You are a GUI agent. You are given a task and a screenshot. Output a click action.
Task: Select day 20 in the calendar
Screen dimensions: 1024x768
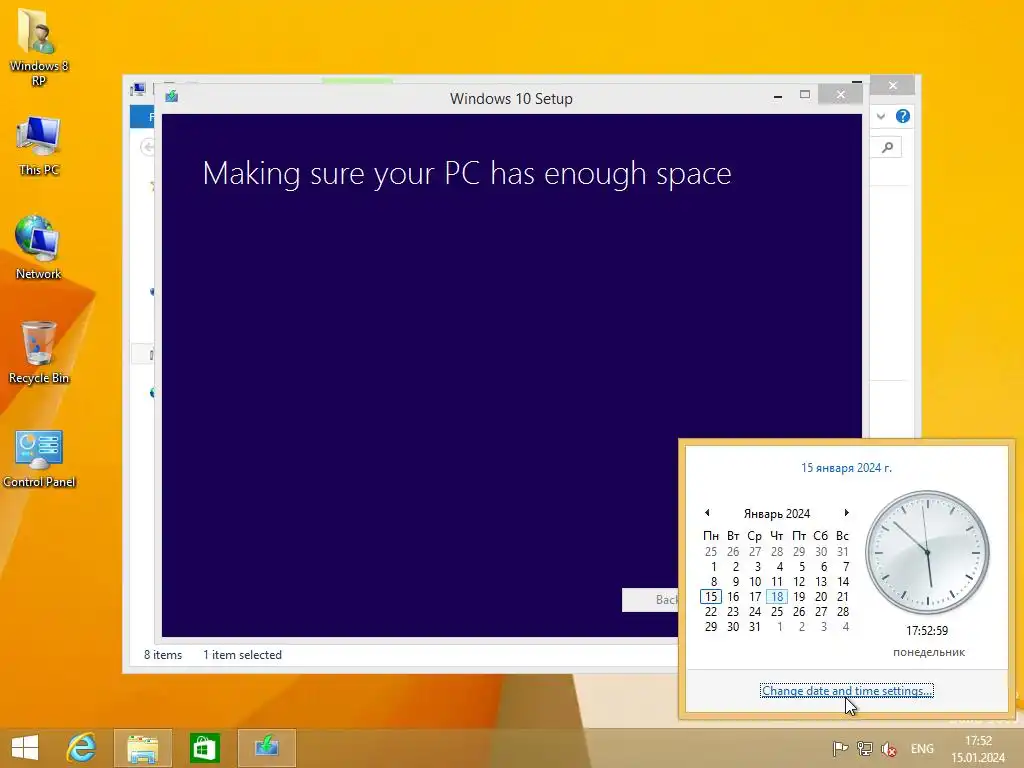(821, 596)
